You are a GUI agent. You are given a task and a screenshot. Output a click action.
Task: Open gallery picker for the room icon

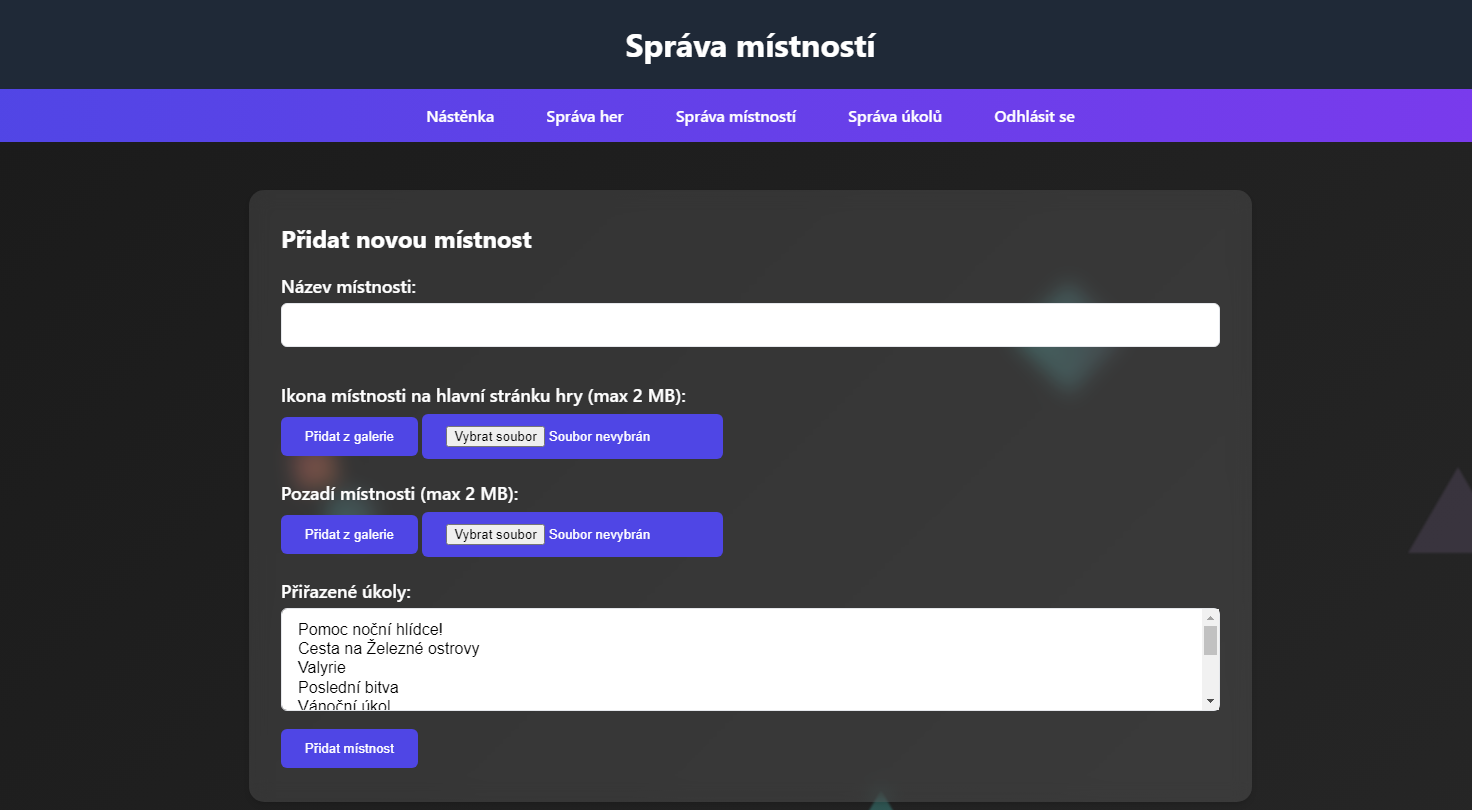pos(349,436)
